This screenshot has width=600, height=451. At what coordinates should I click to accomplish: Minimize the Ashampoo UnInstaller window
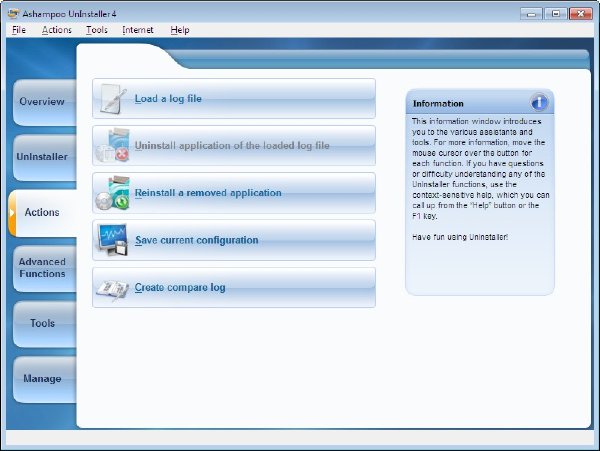coord(531,14)
